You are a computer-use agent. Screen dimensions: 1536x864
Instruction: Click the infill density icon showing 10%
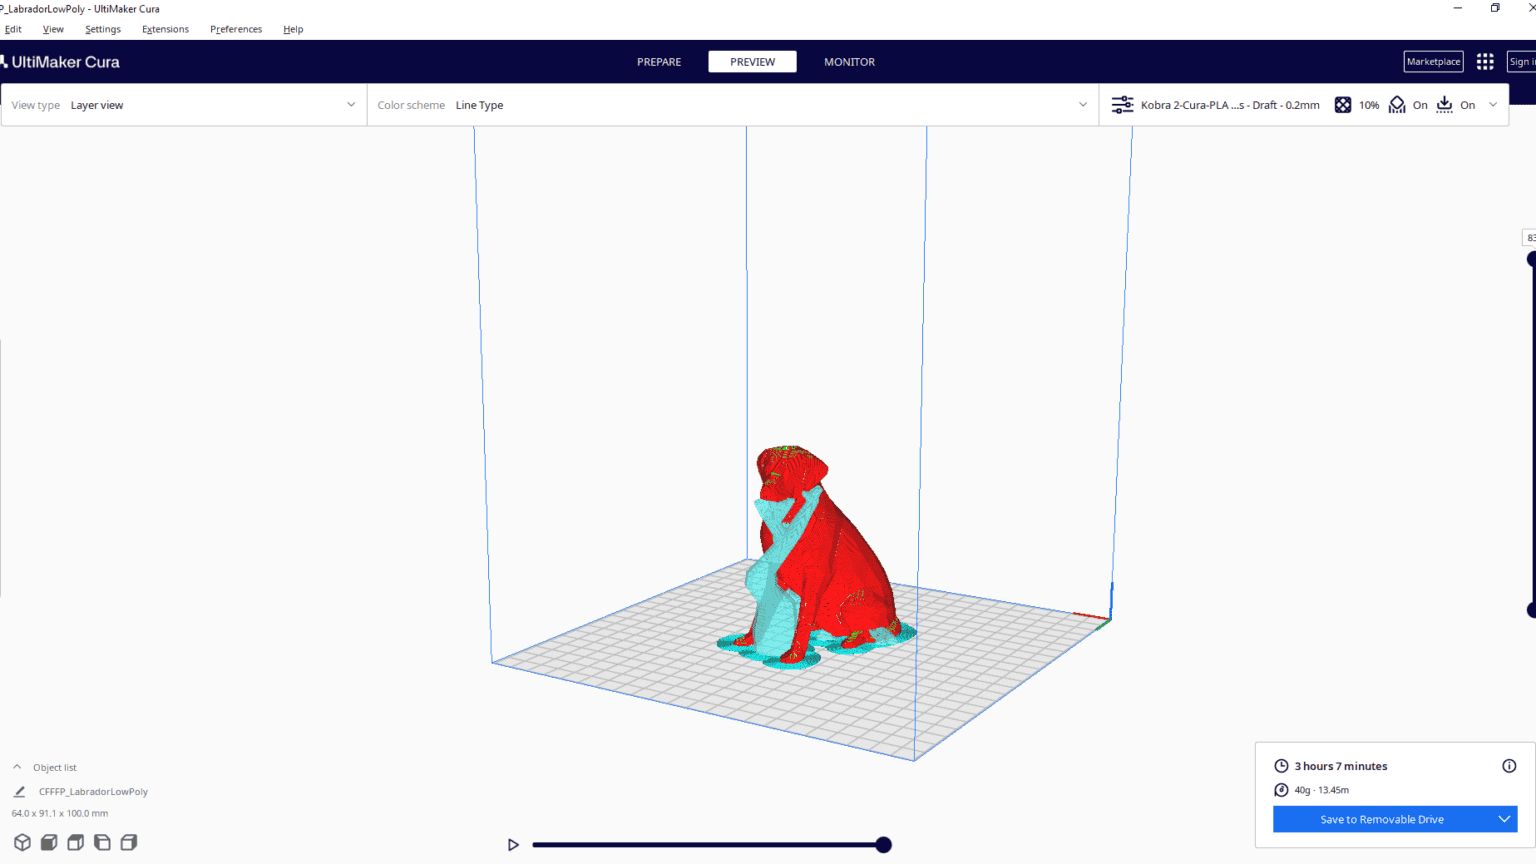[x=1342, y=104]
